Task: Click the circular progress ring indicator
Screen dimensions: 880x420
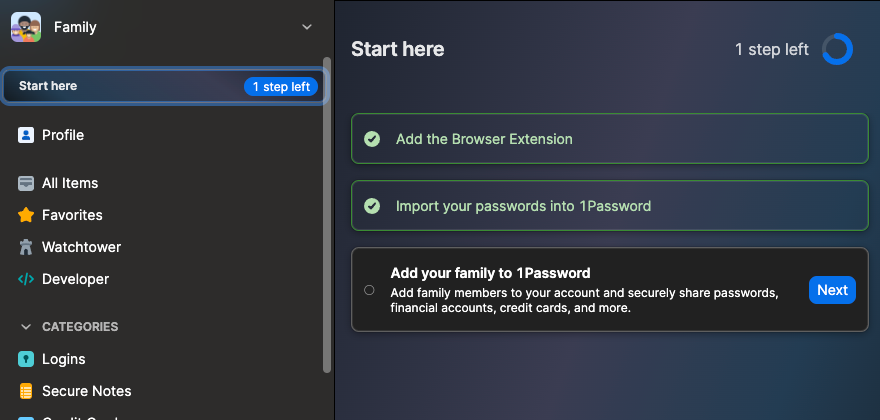Action: [837, 49]
